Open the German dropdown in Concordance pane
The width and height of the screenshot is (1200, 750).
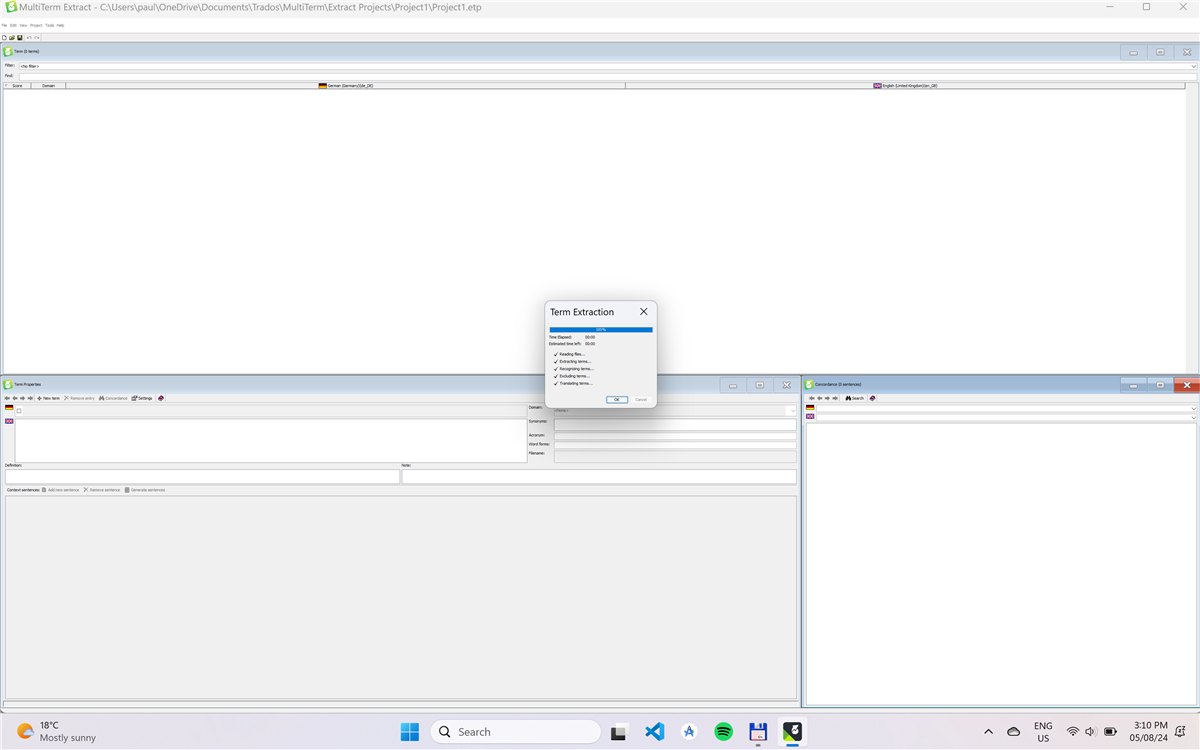pyautogui.click(x=1193, y=408)
